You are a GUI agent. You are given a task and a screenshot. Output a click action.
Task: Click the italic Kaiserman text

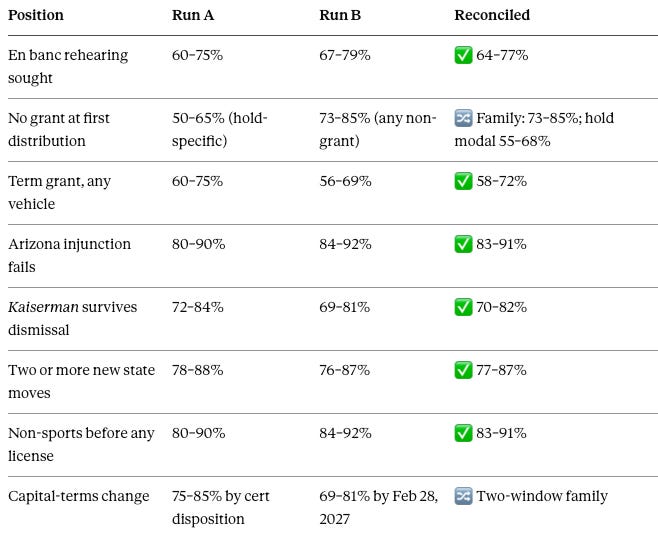(43, 307)
